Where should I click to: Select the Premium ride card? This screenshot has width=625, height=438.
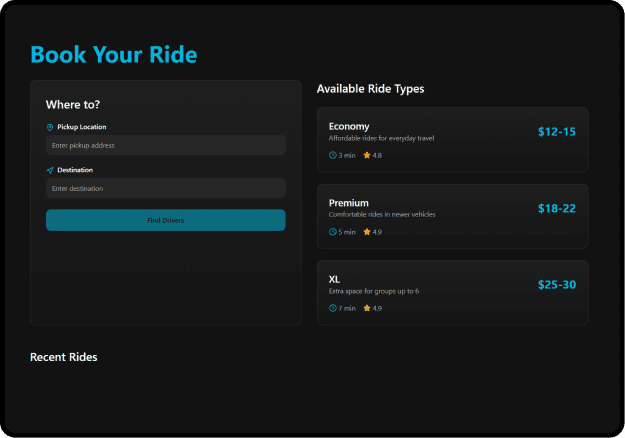452,216
